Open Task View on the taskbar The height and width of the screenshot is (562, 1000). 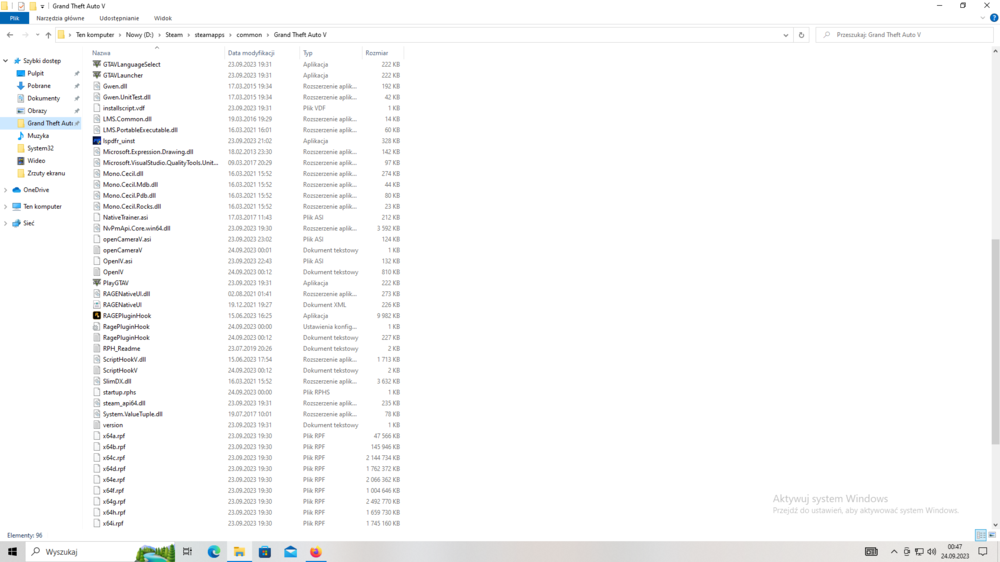tap(188, 552)
